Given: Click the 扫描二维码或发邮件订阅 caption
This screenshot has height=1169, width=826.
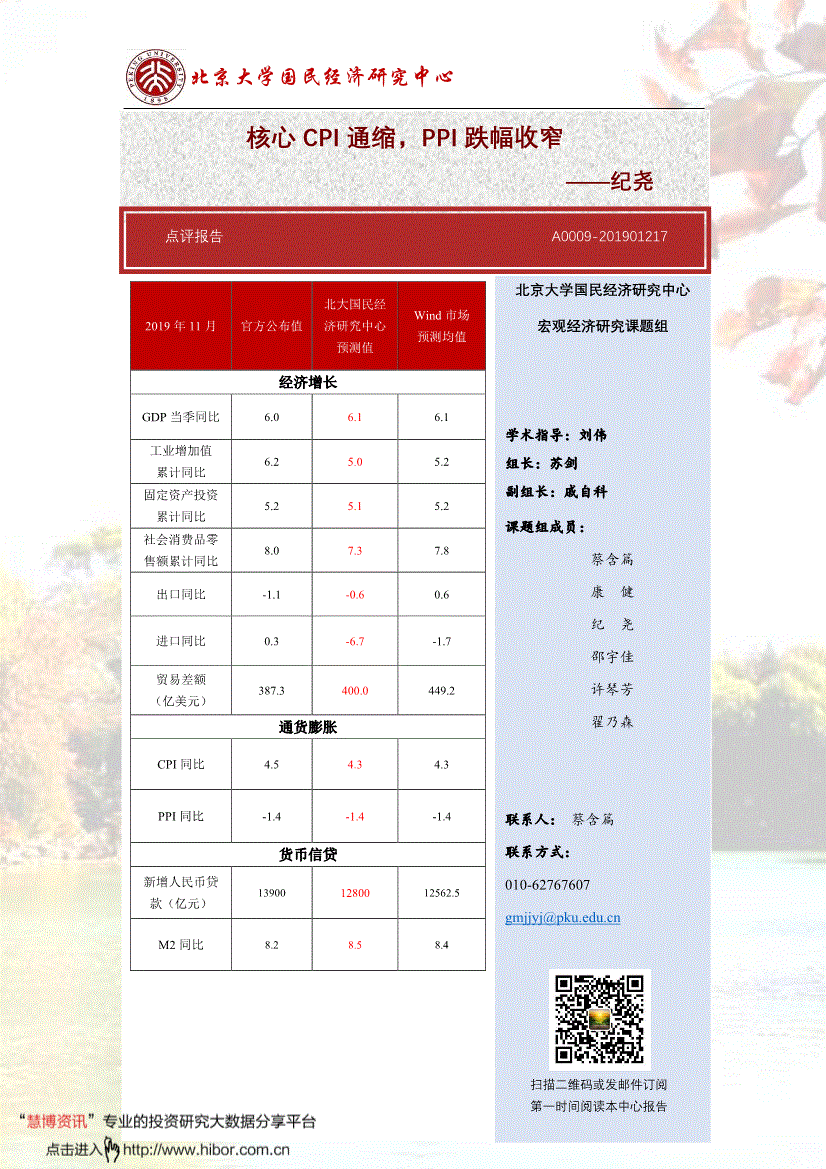Looking at the screenshot, I should pyautogui.click(x=599, y=1085).
